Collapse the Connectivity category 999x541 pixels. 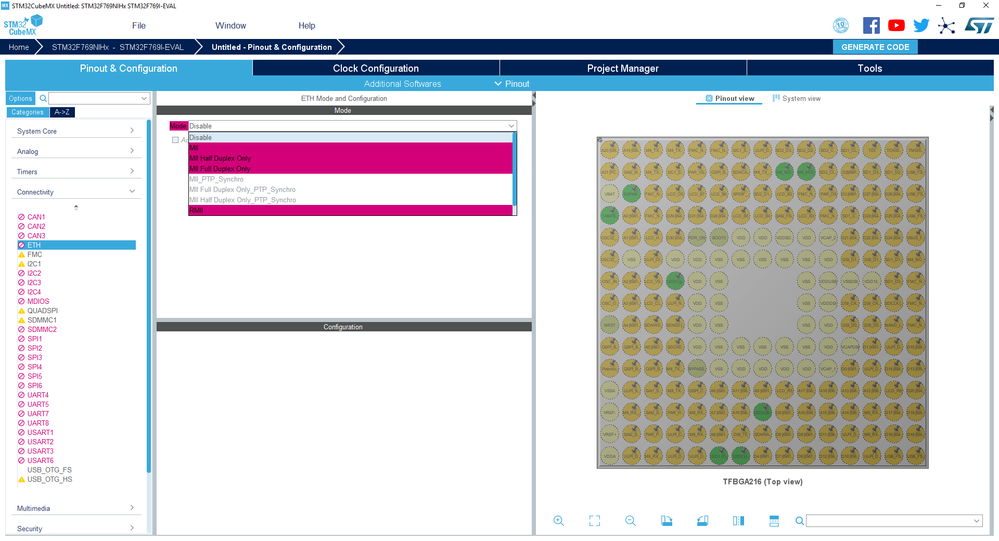(x=74, y=192)
